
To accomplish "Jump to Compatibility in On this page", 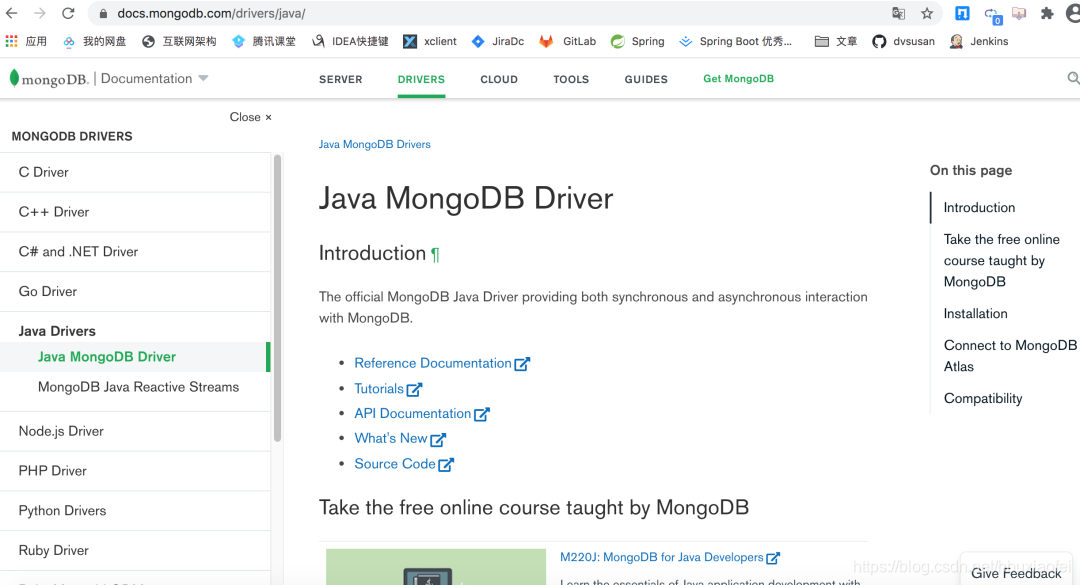I will click(983, 398).
